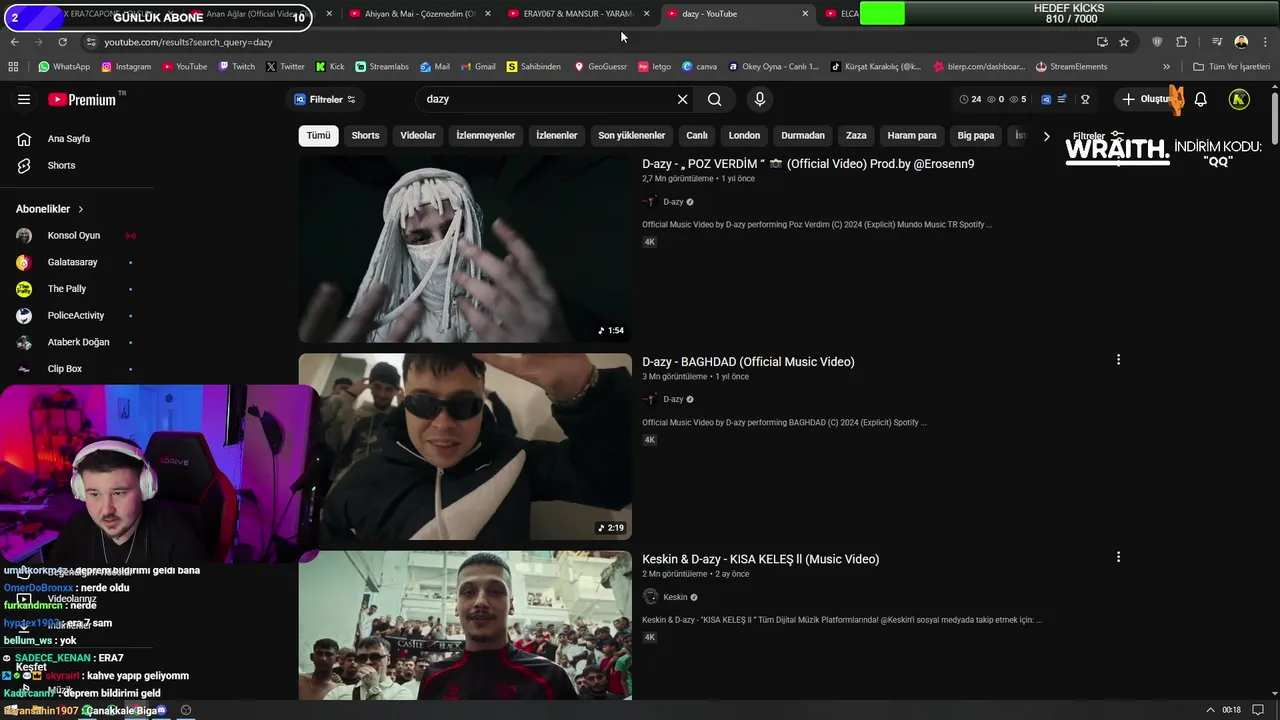Screen dimensions: 1280x720
Task: Play the BAGHDAD video thumbnail
Action: [465, 447]
